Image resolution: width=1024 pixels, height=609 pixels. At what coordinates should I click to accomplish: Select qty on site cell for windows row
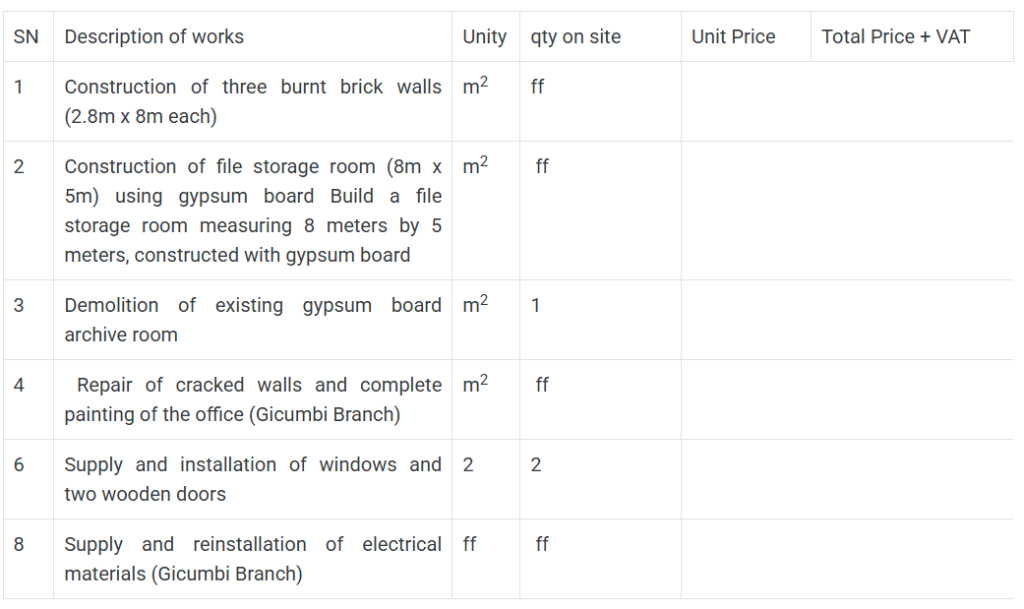pos(536,465)
